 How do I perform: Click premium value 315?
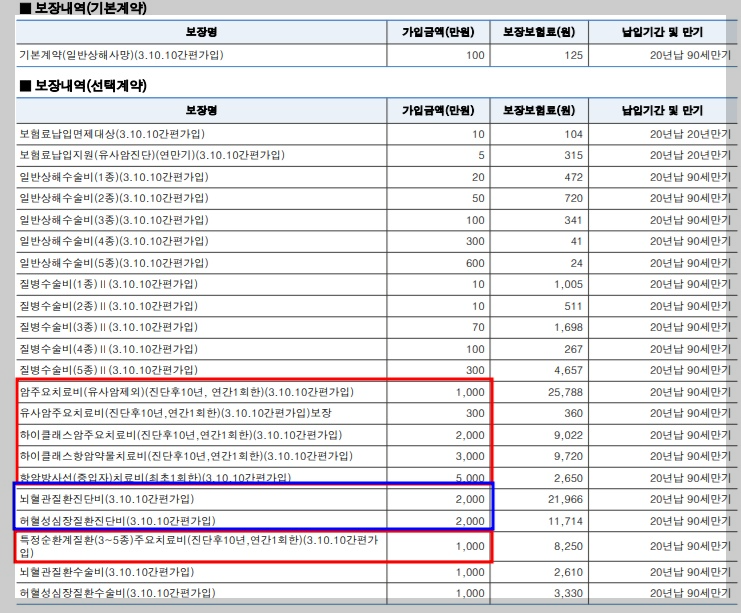point(573,155)
